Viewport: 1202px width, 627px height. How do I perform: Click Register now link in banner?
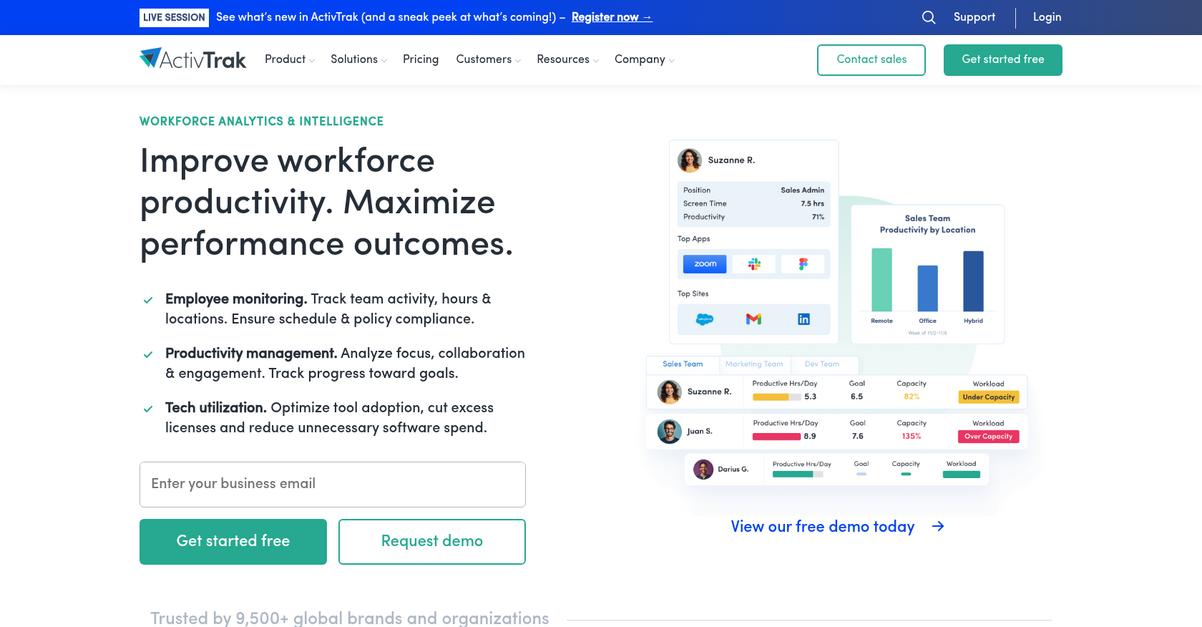(611, 17)
